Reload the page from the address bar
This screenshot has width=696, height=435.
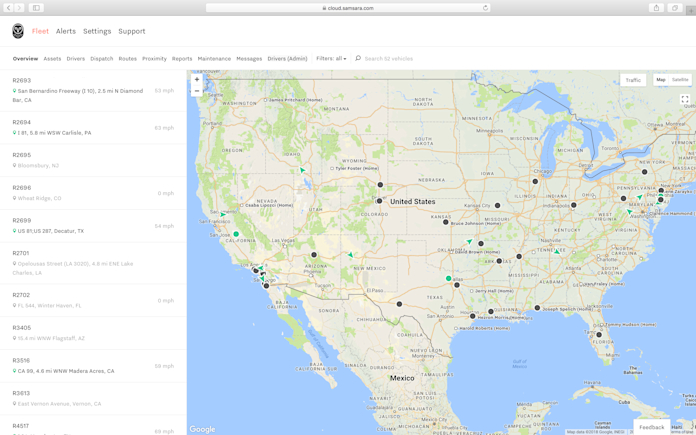(x=485, y=8)
